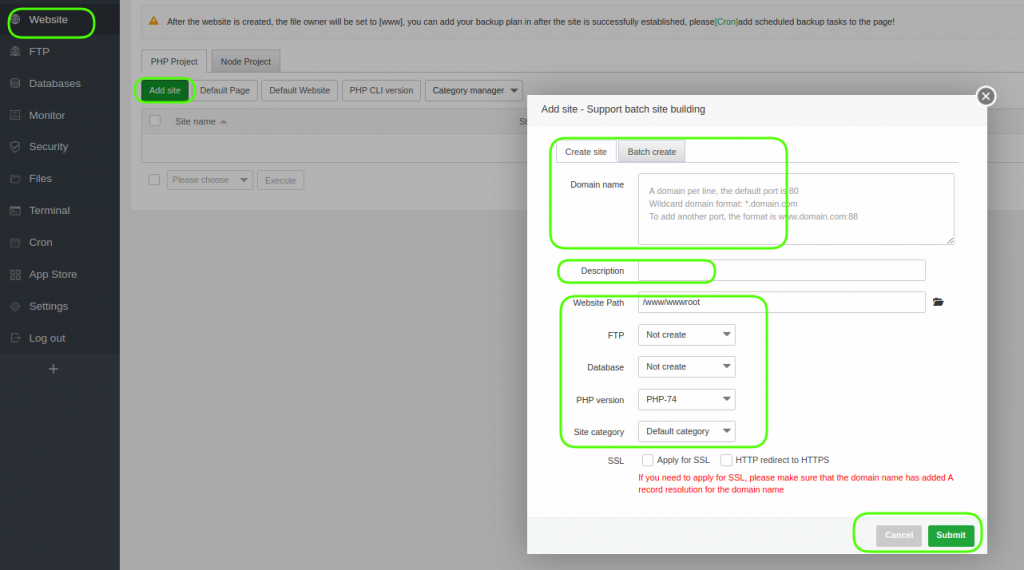The image size is (1024, 570).
Task: Browse folder icon beside Website Path
Action: click(x=938, y=302)
